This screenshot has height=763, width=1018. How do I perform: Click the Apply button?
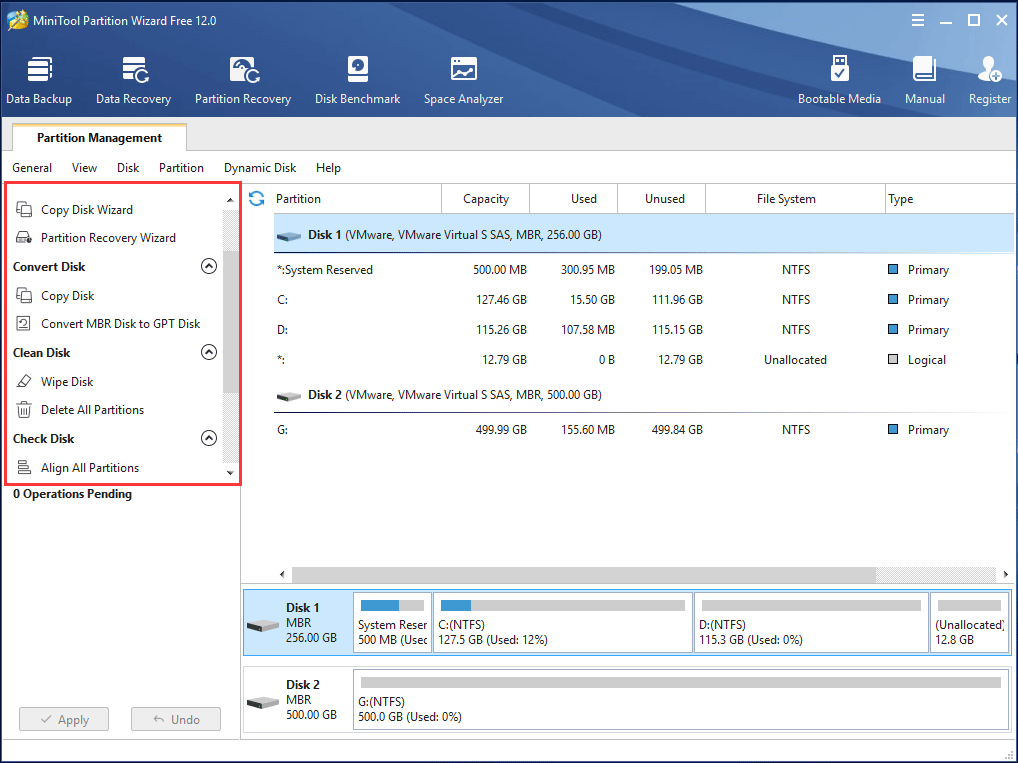point(64,719)
